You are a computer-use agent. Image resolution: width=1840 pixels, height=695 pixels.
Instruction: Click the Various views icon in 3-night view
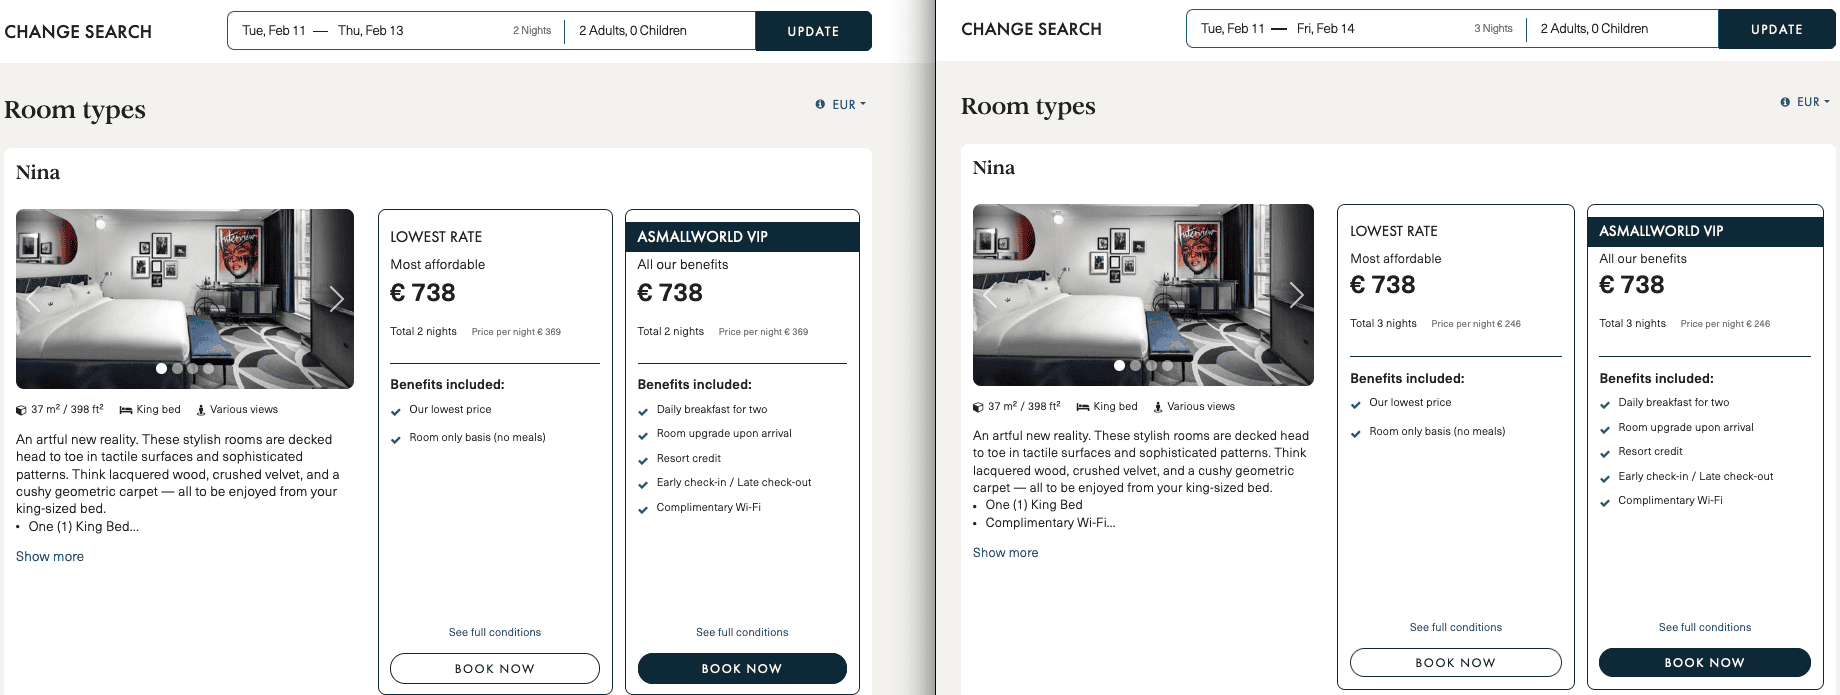(x=1158, y=407)
